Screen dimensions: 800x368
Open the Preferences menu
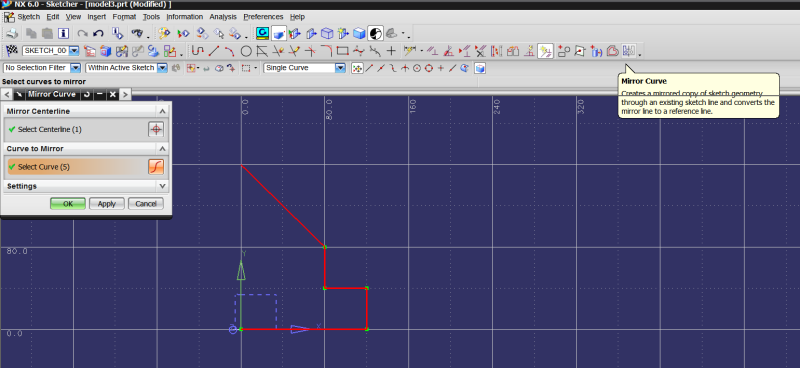pyautogui.click(x=263, y=17)
